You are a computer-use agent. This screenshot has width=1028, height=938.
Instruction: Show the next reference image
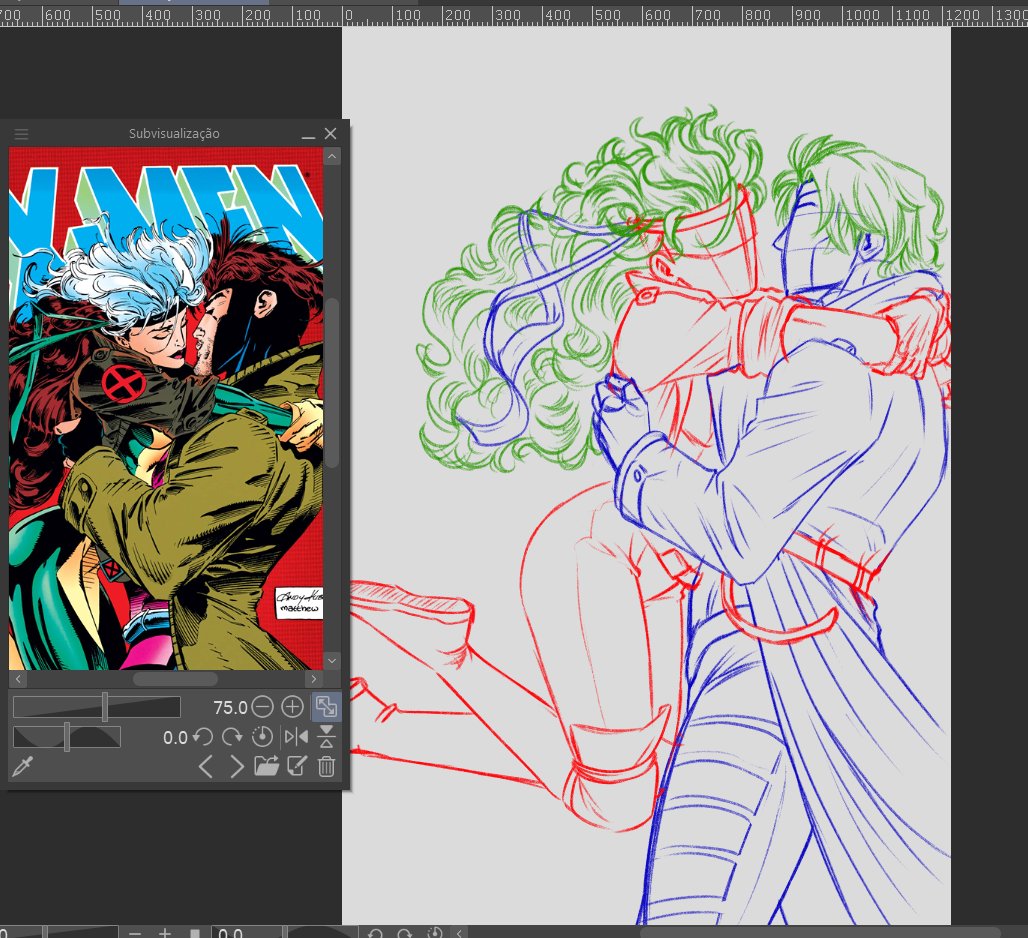236,766
